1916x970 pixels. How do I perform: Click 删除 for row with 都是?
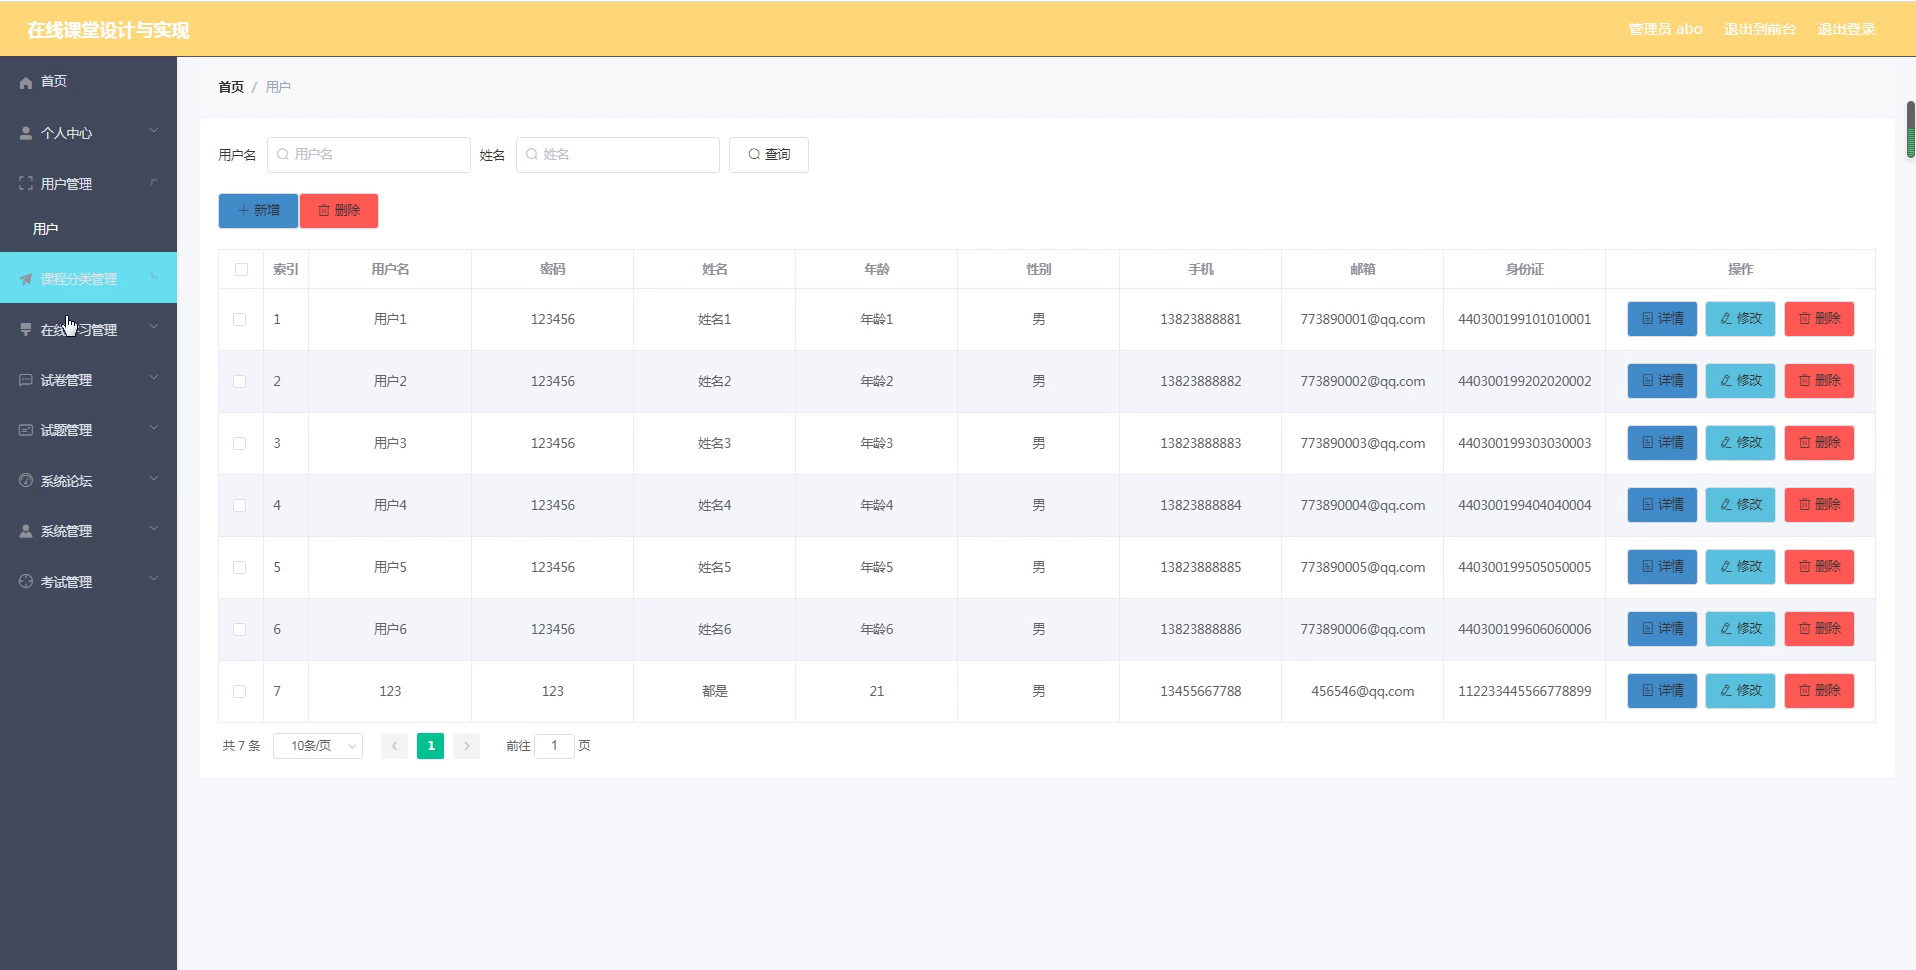(1819, 691)
